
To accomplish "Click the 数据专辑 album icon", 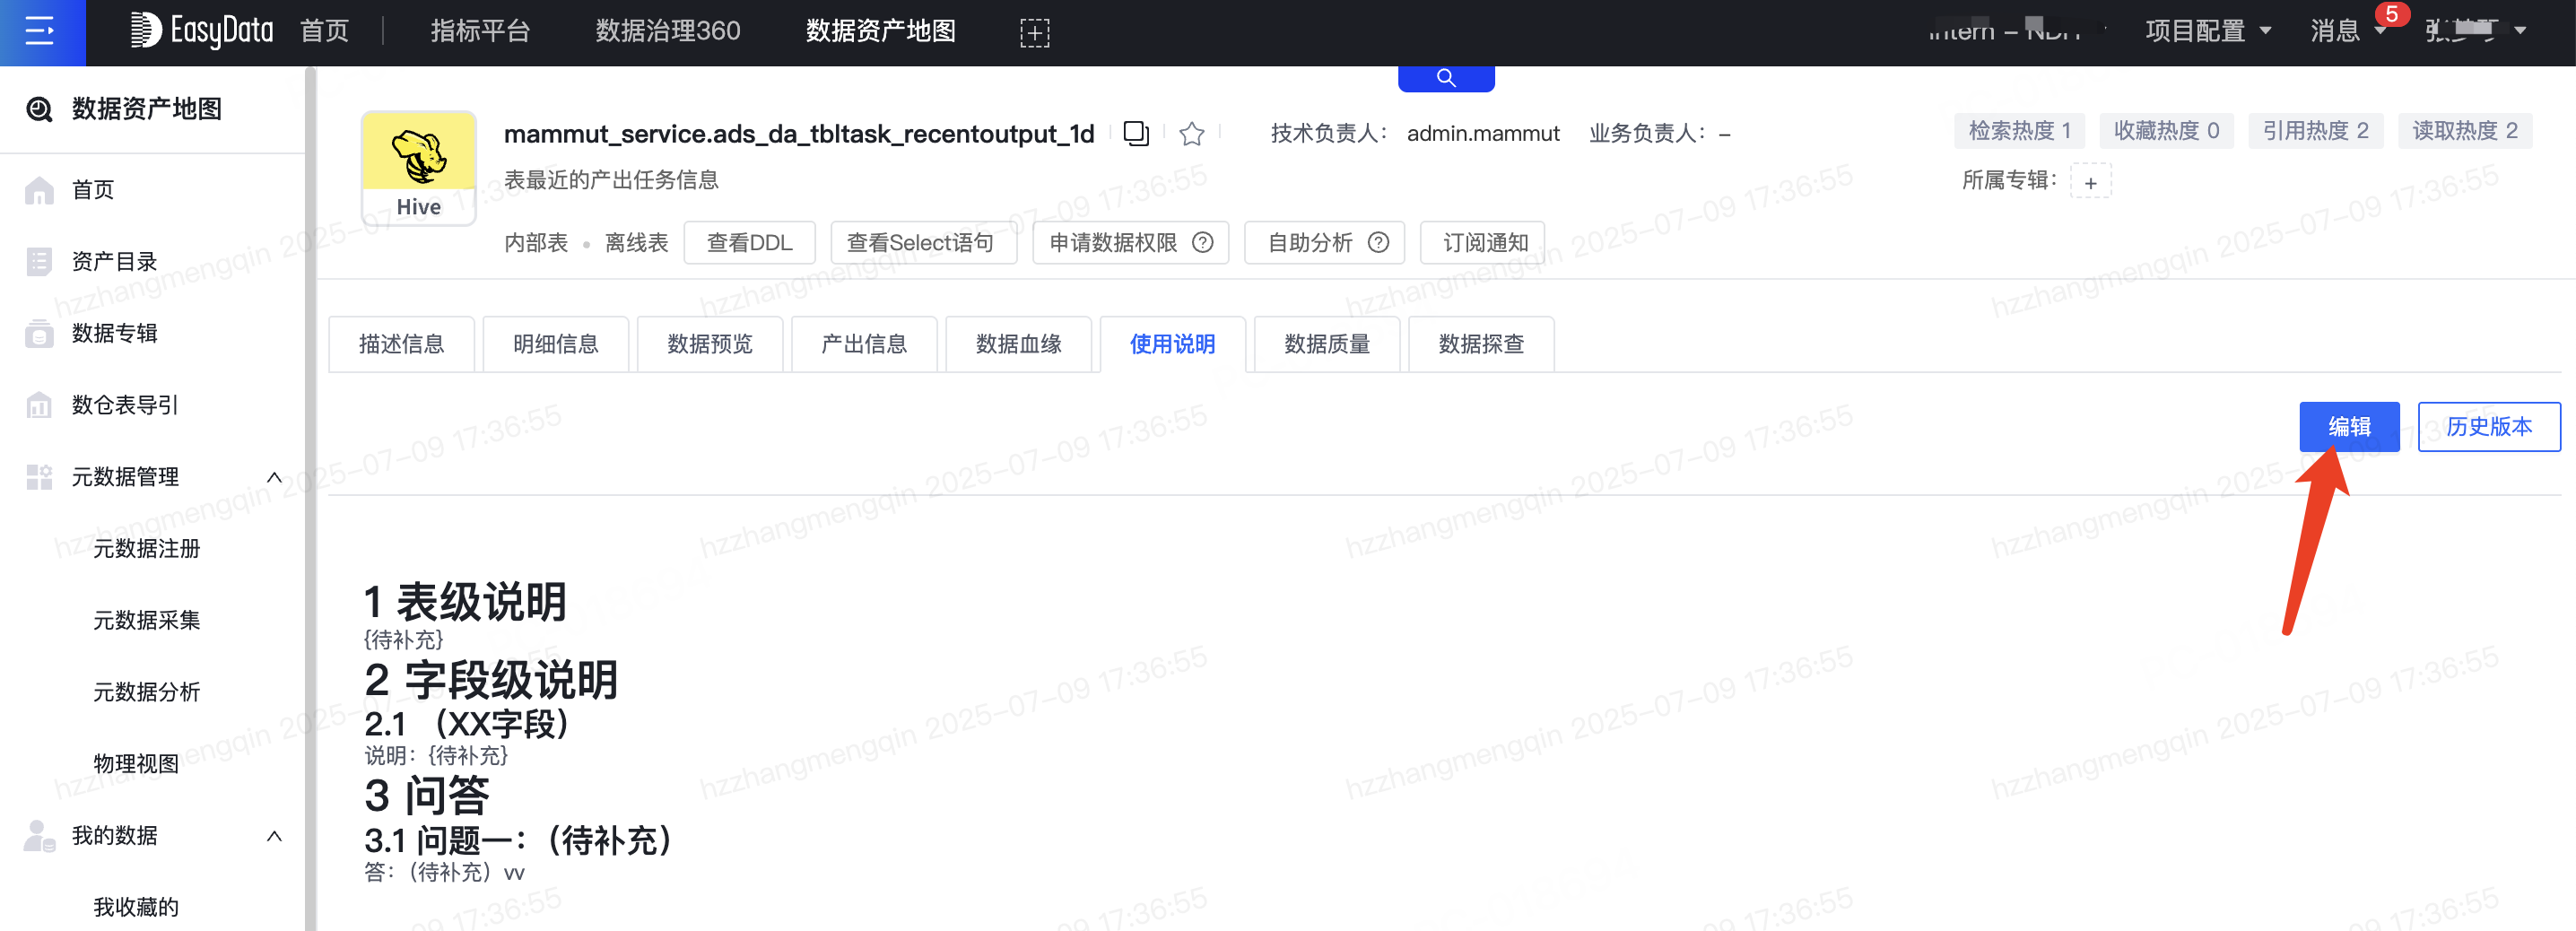I will (39, 333).
